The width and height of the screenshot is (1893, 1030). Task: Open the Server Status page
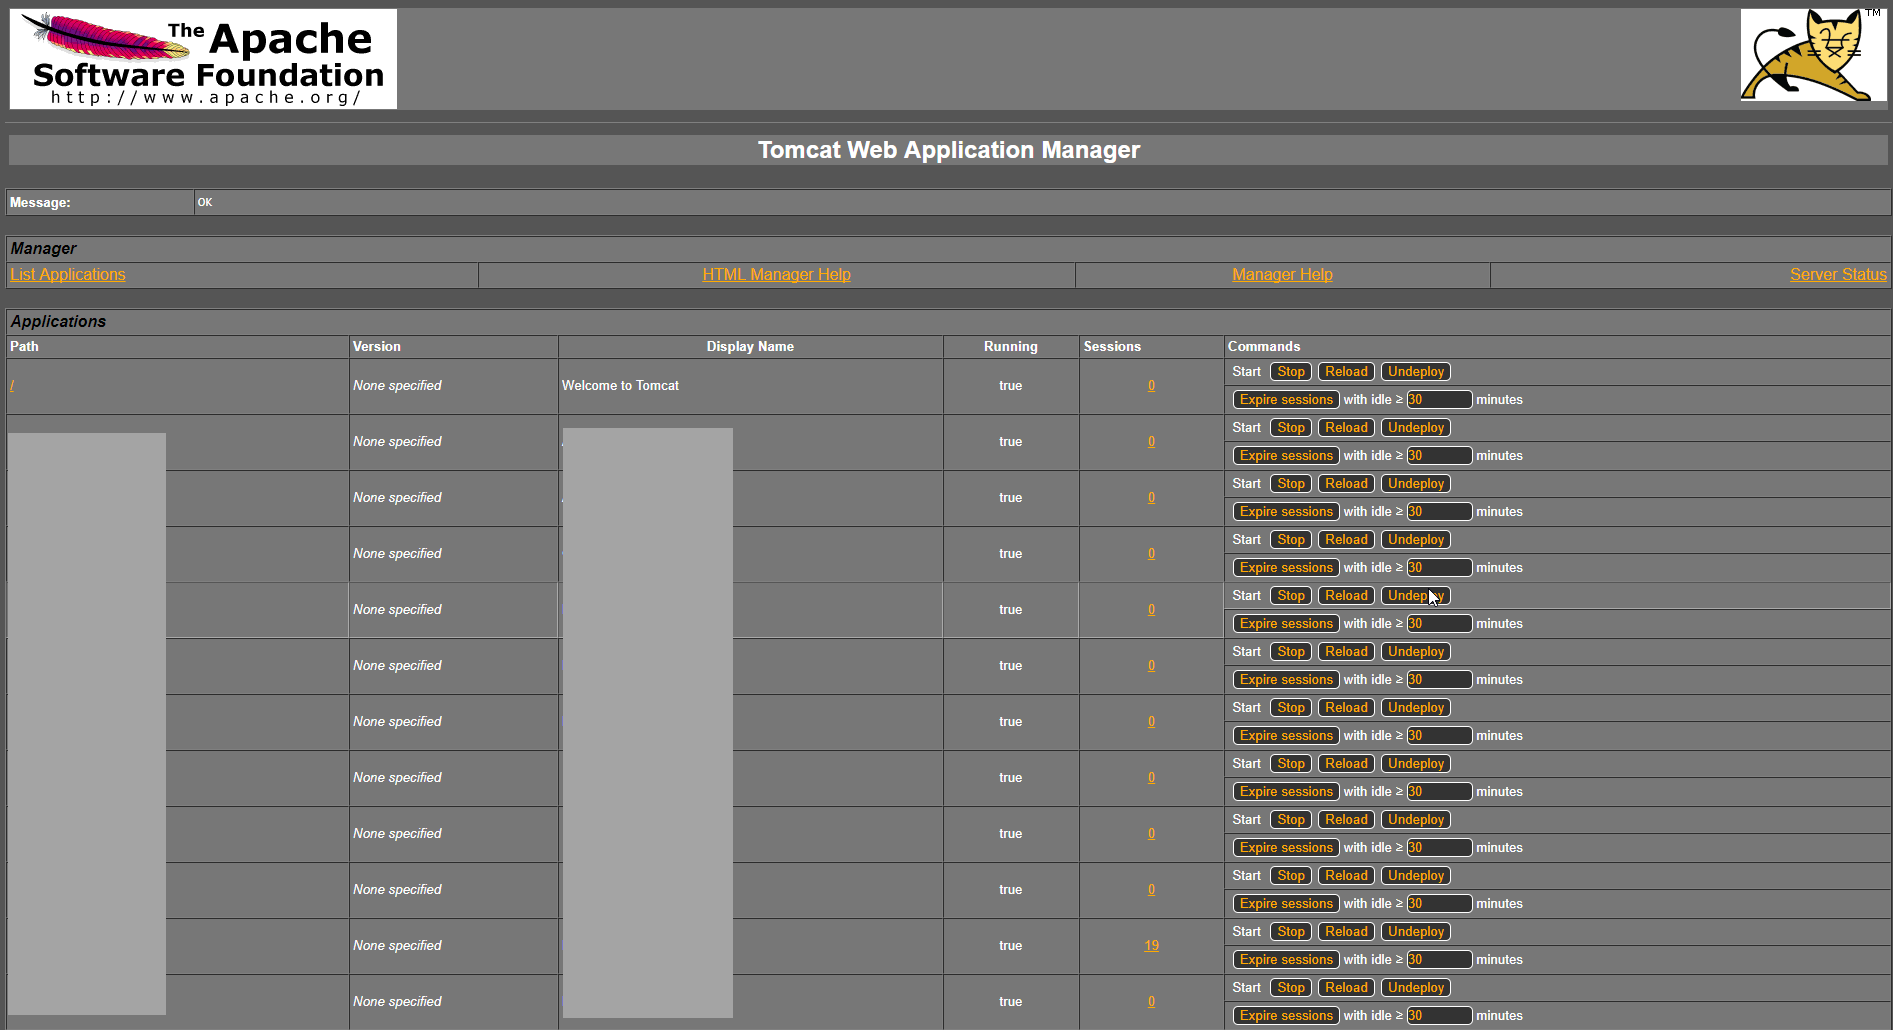pyautogui.click(x=1838, y=274)
